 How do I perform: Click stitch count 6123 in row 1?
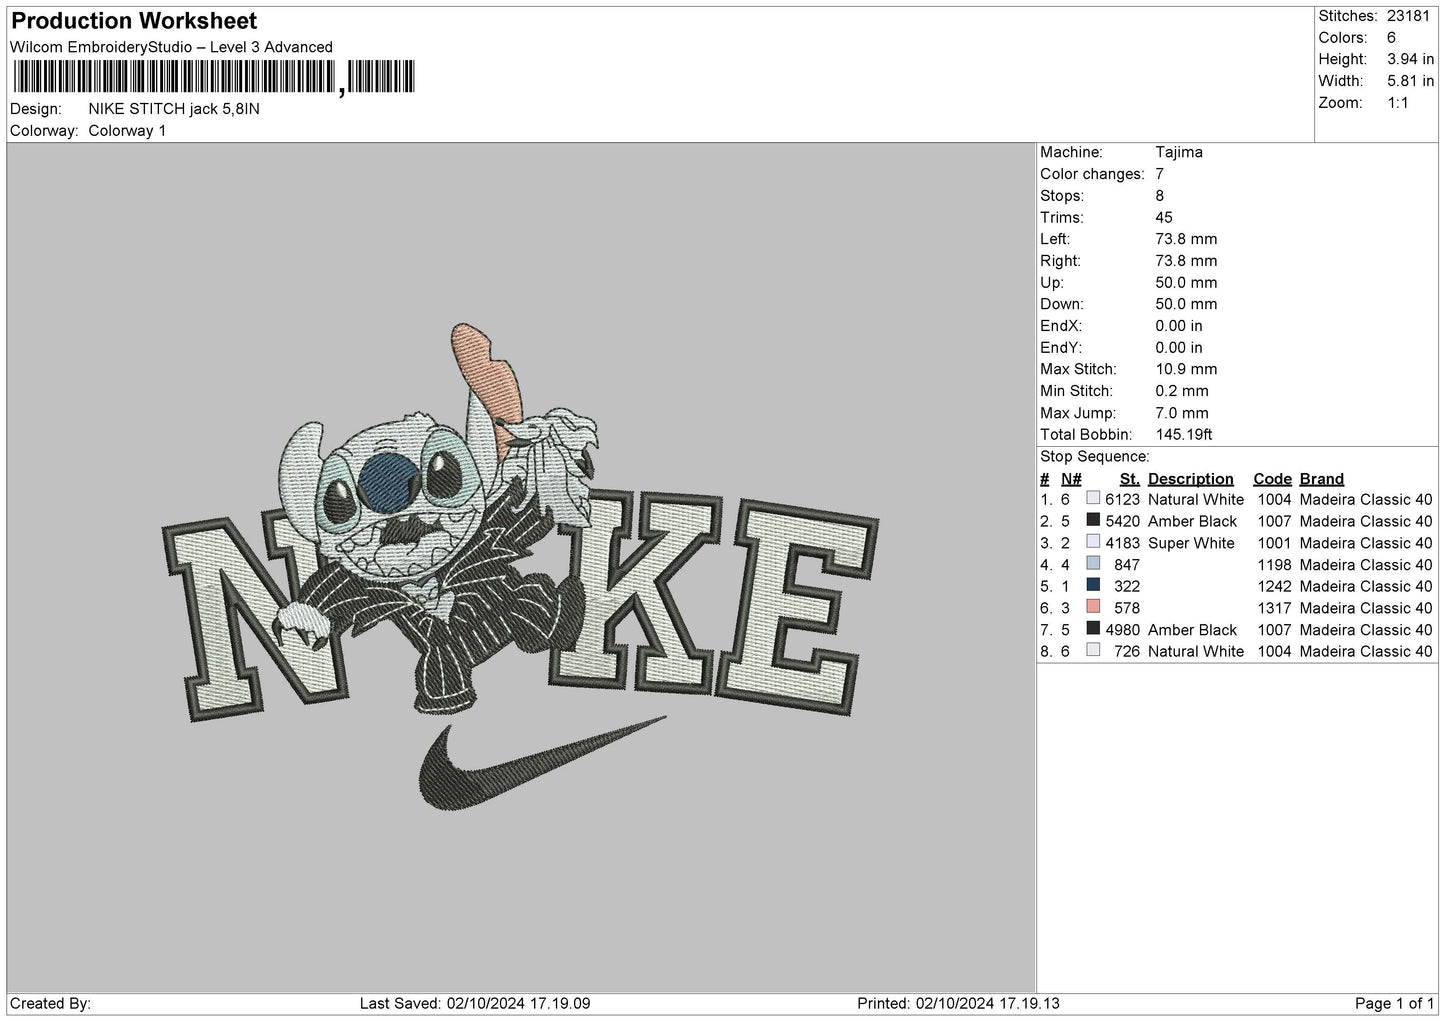(x=1123, y=499)
